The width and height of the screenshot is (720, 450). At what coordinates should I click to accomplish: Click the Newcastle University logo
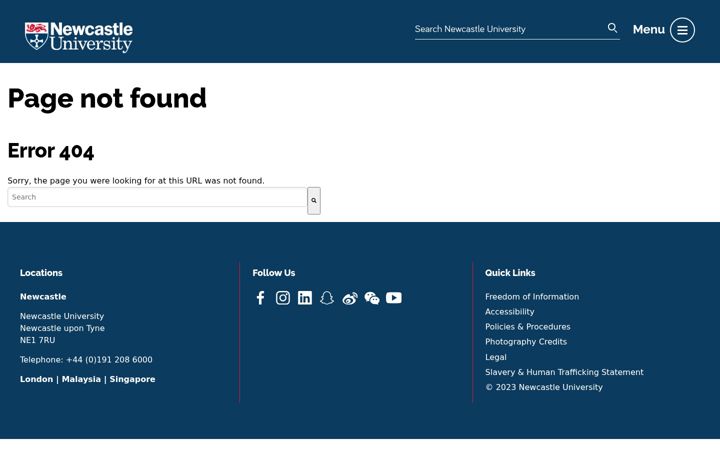79,37
